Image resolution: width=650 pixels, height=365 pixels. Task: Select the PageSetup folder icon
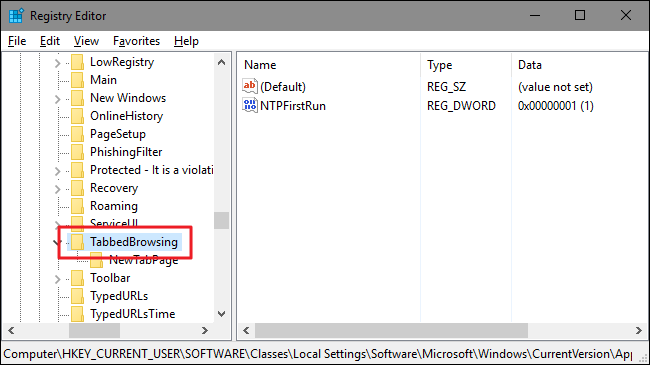(x=77, y=134)
